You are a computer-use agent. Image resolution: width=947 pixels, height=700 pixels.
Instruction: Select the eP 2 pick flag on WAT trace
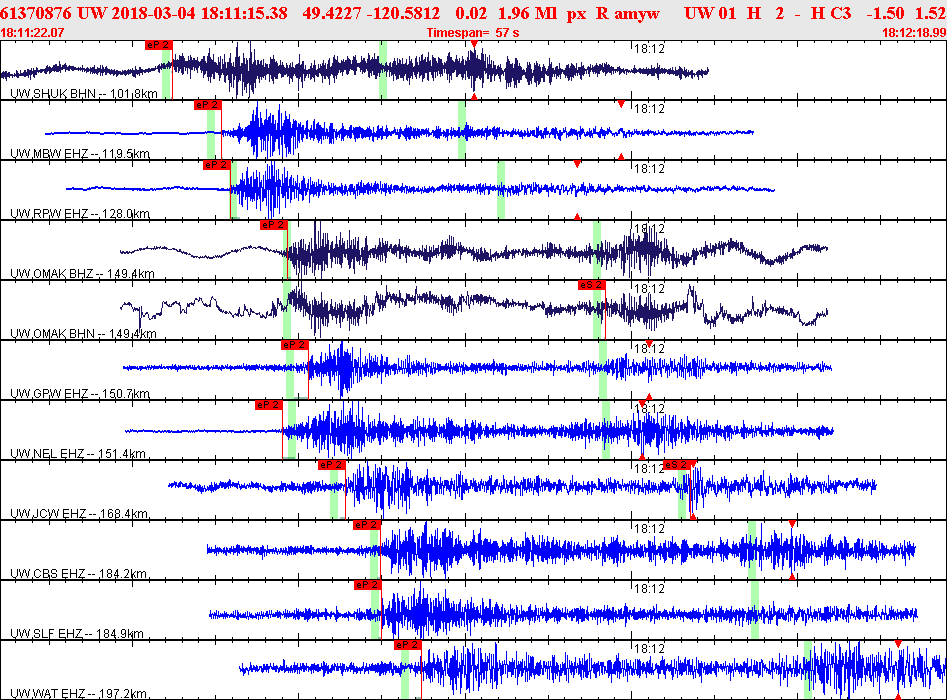coord(408,645)
